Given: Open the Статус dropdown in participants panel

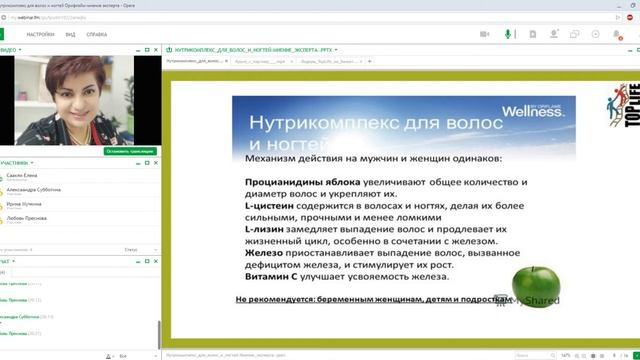Looking at the screenshot, I should (141, 249).
